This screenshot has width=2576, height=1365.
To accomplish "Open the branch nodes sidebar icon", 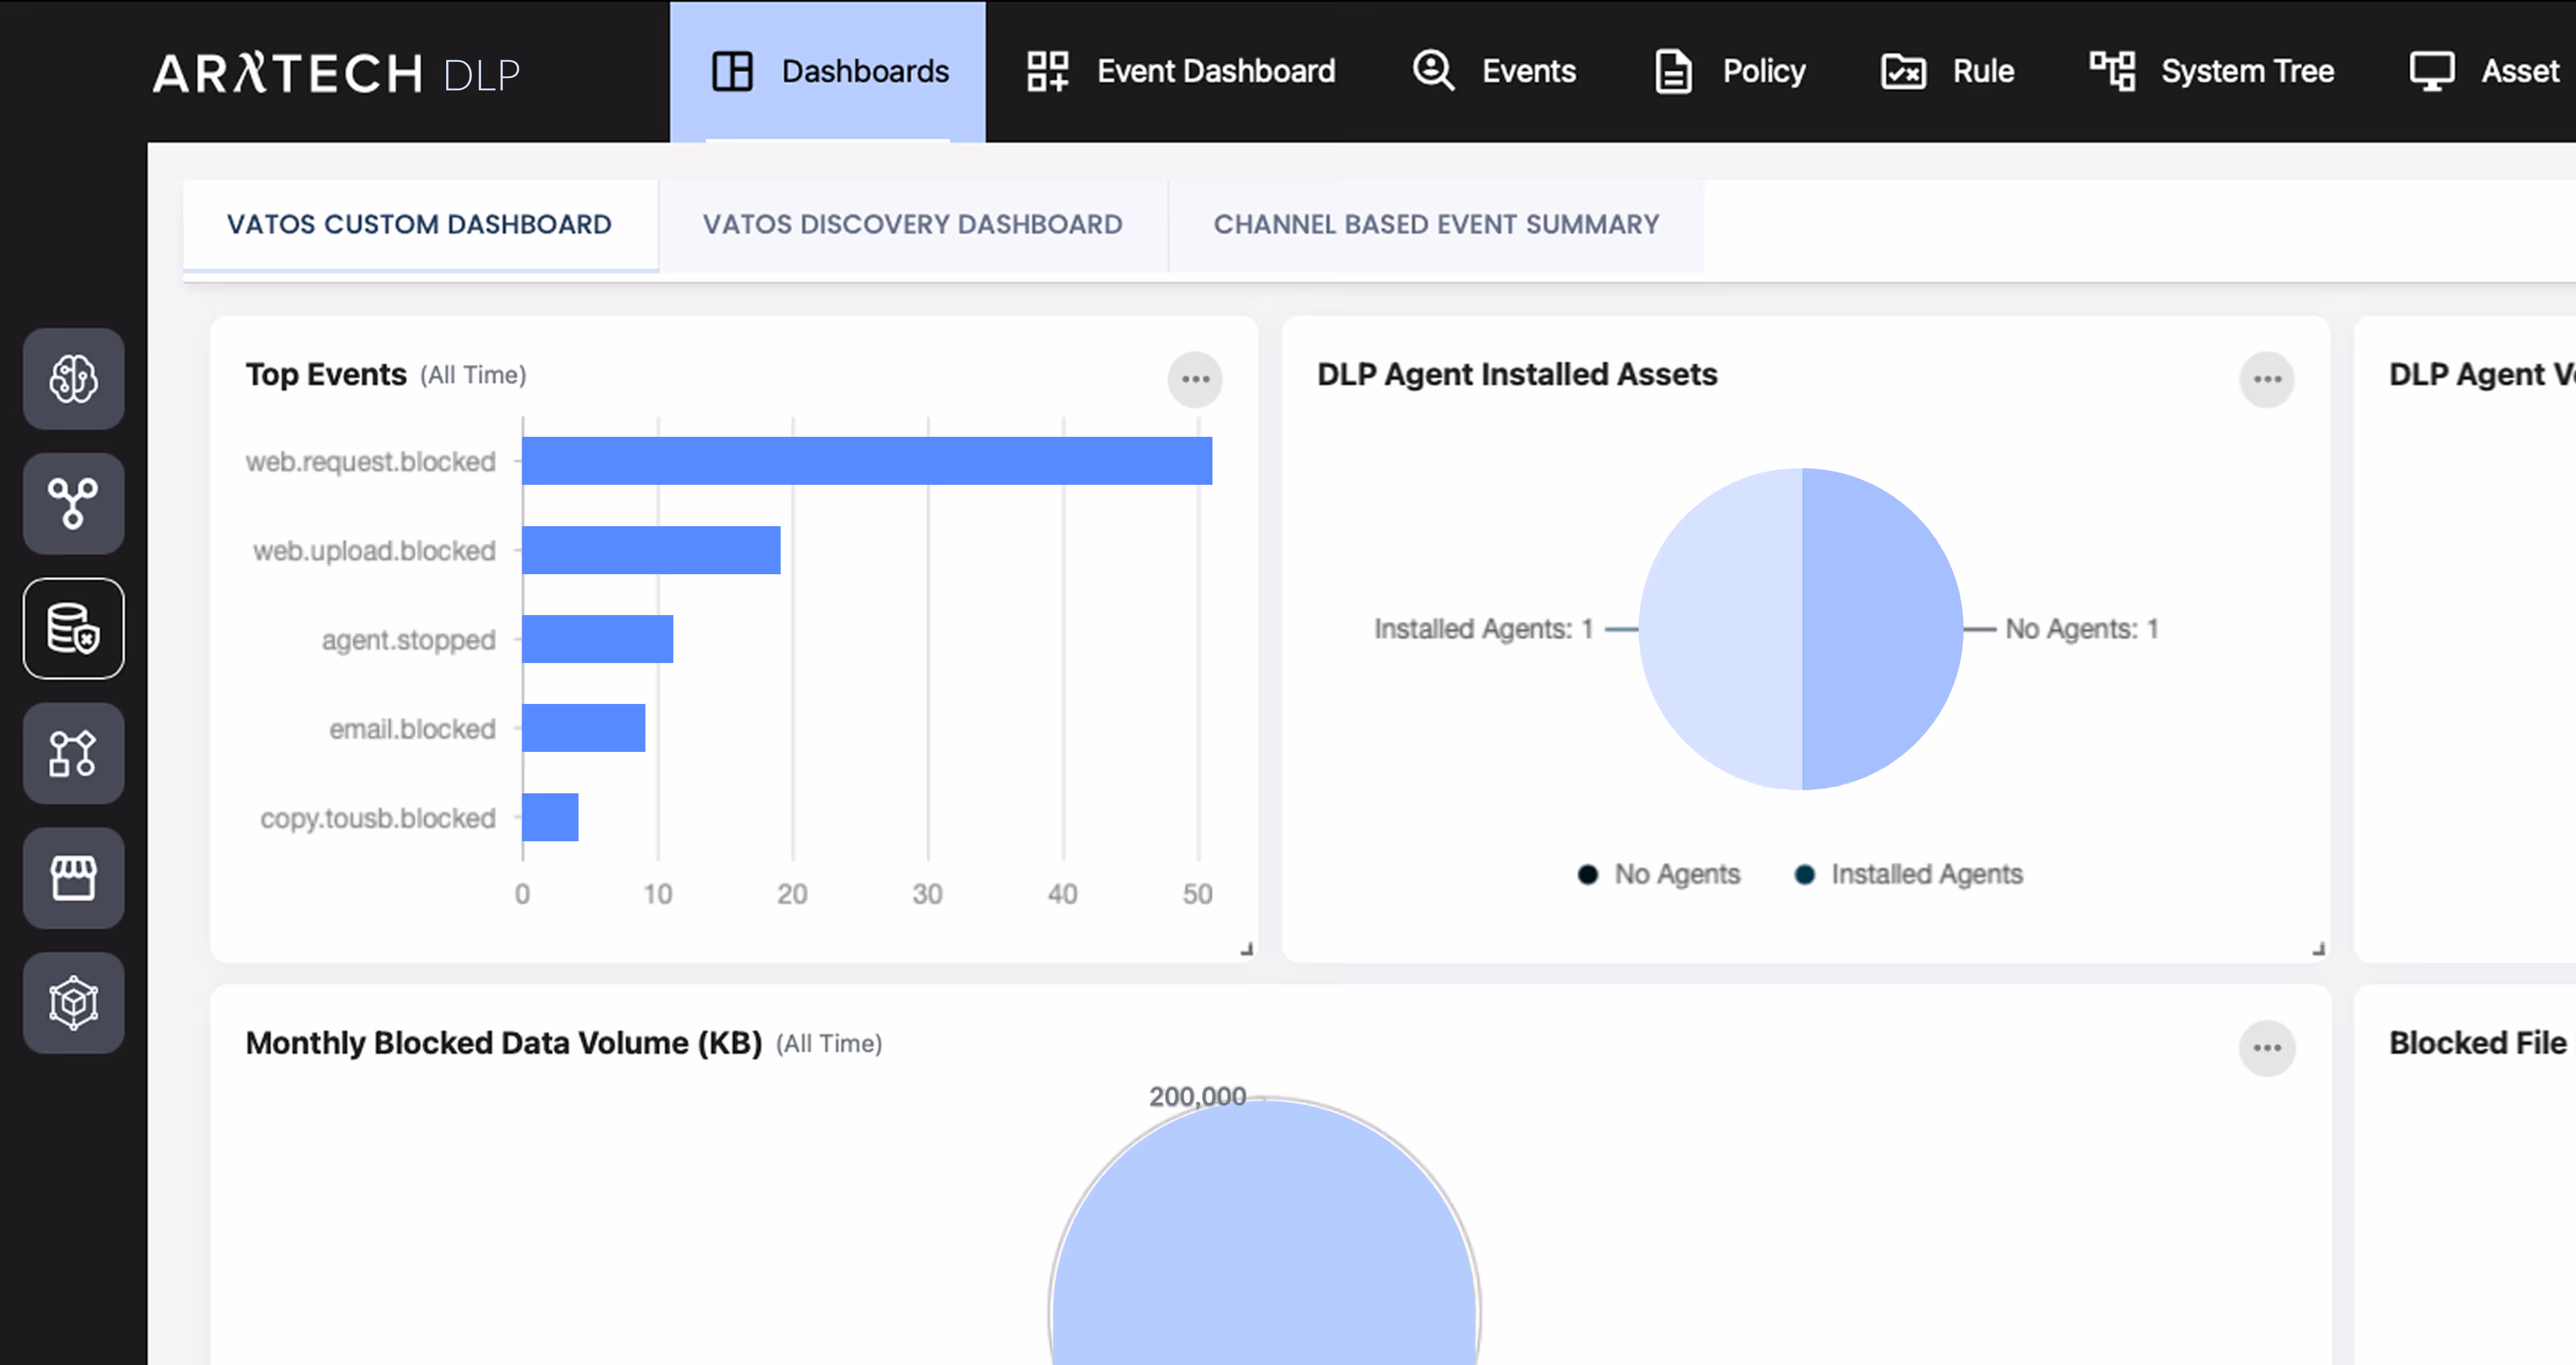I will click(73, 503).
